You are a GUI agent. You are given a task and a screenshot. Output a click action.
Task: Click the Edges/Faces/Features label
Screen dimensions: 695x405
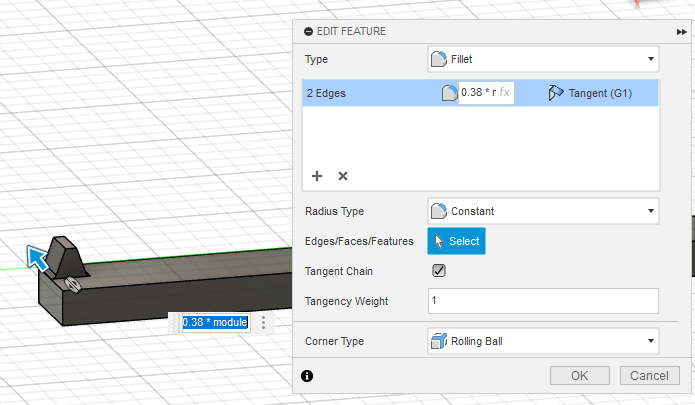359,241
